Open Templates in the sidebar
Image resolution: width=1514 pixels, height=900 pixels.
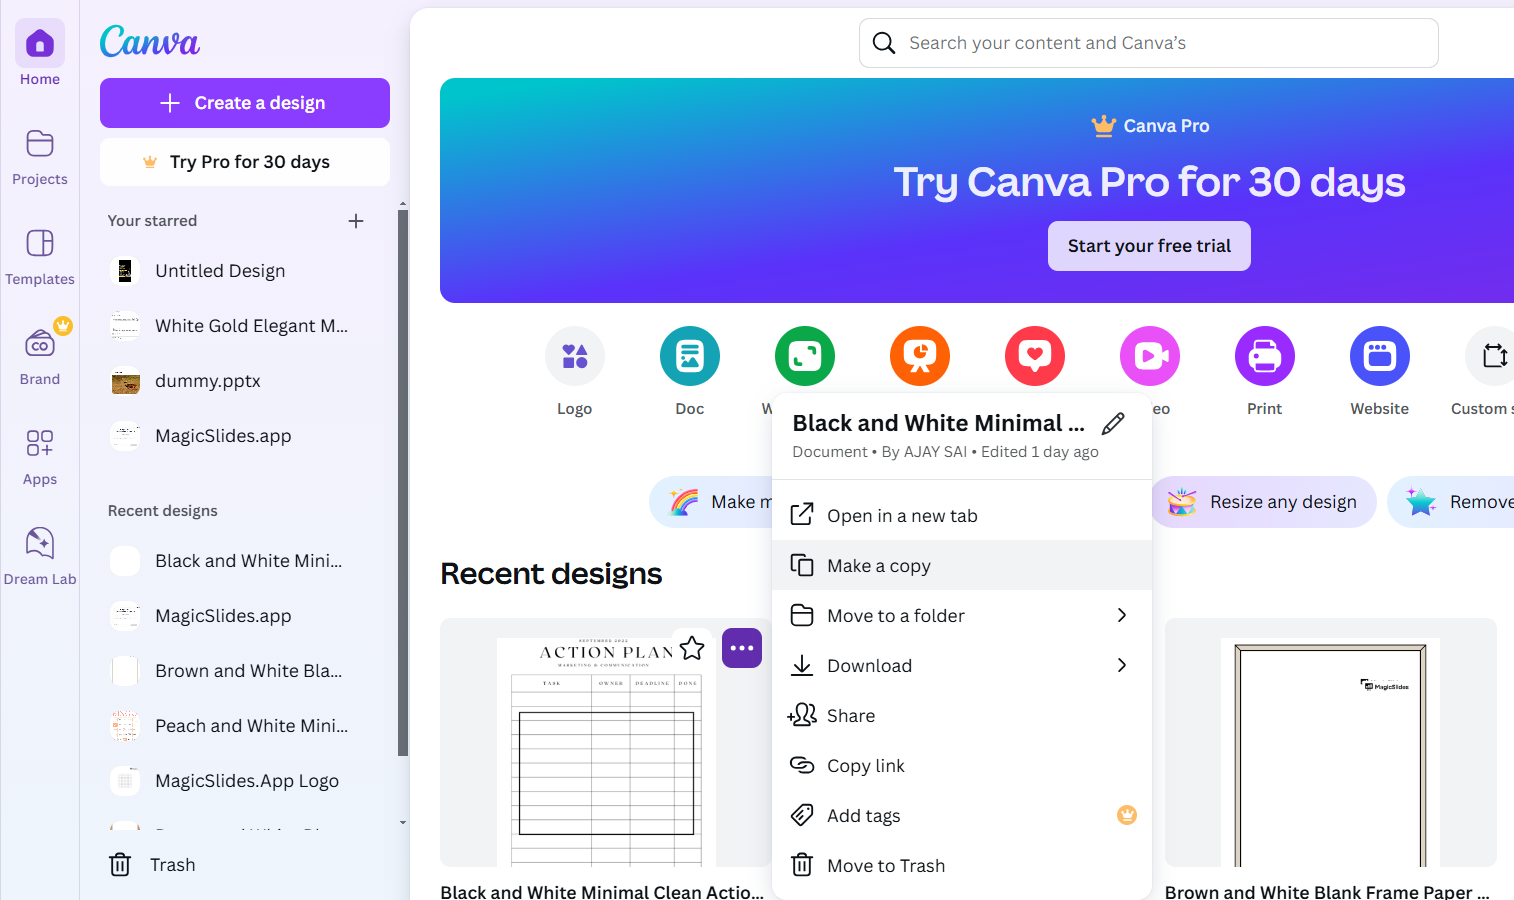tap(40, 258)
